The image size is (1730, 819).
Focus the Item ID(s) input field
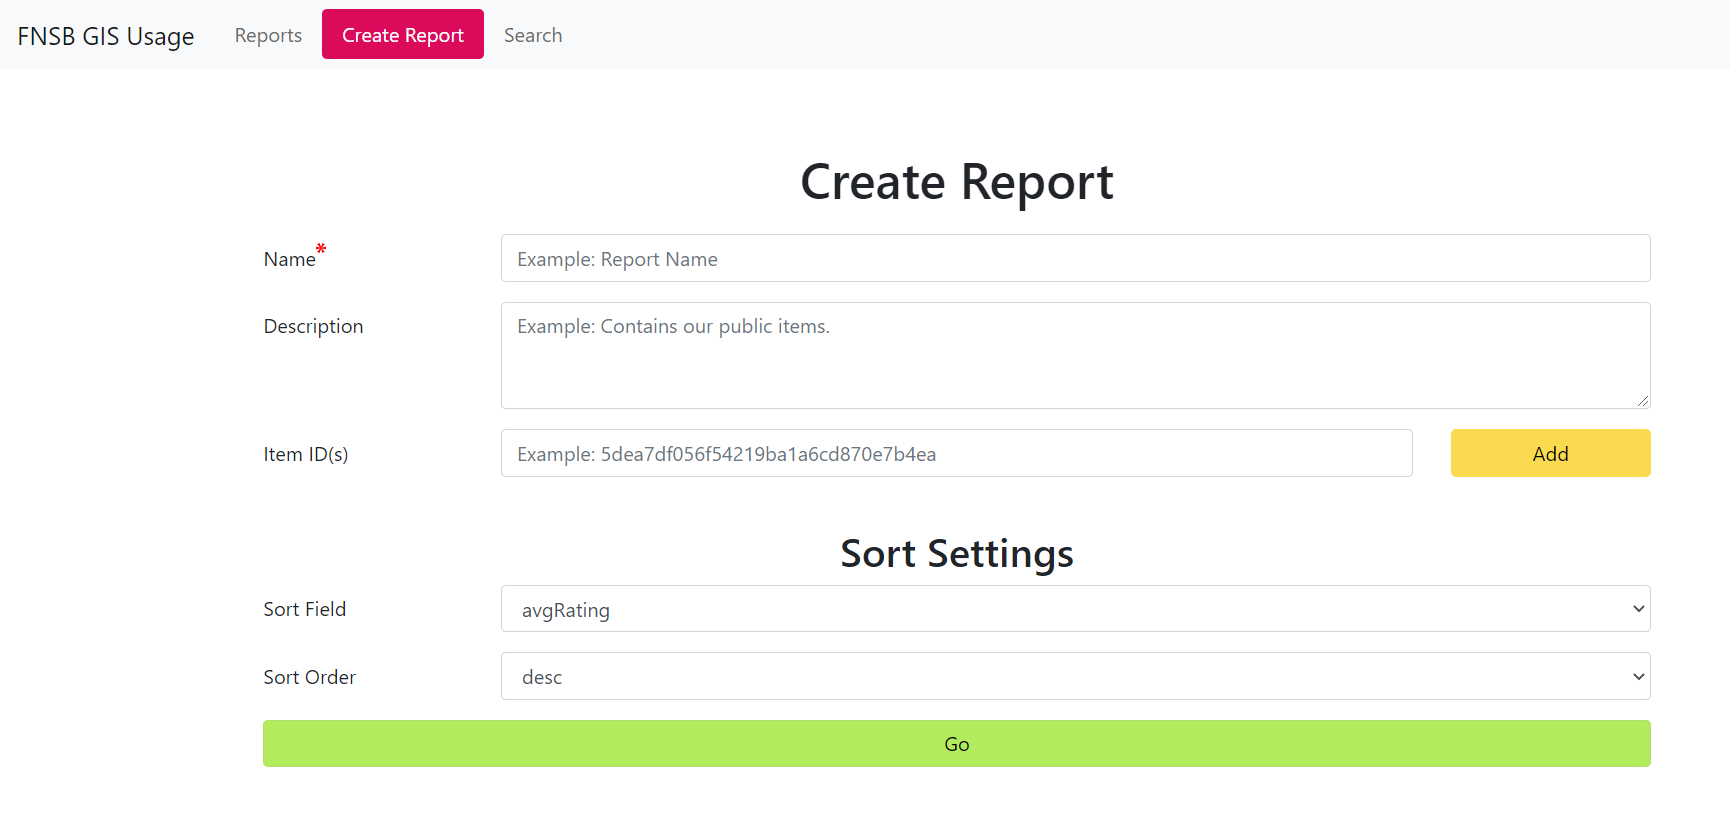(x=956, y=454)
